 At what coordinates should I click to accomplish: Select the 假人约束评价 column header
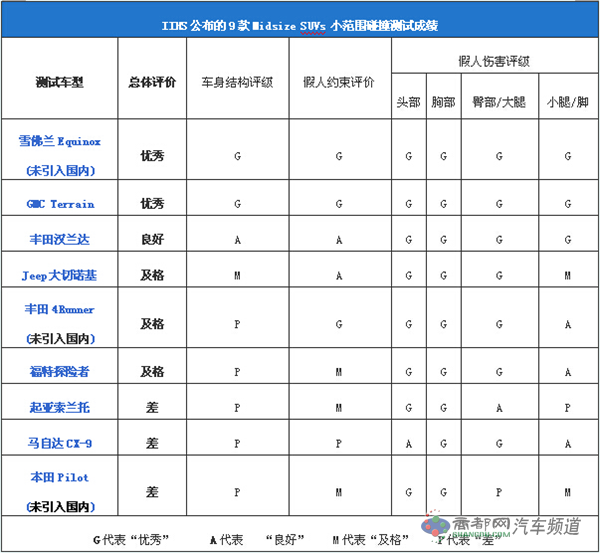(x=339, y=82)
